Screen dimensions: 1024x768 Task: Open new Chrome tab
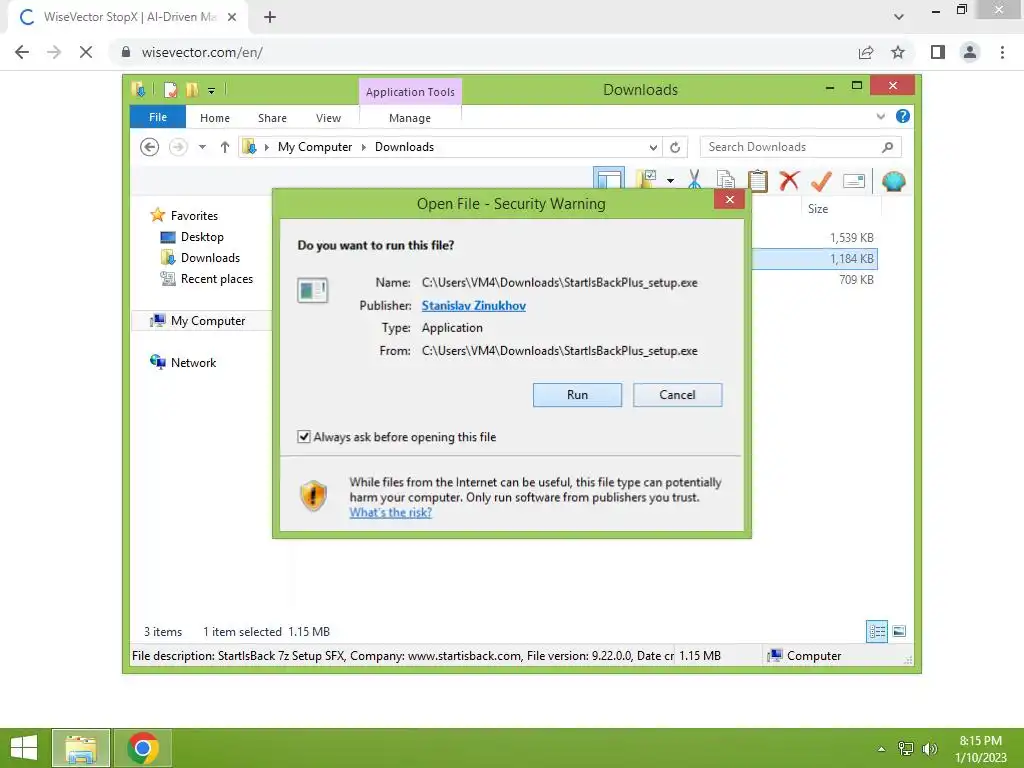coord(270,17)
